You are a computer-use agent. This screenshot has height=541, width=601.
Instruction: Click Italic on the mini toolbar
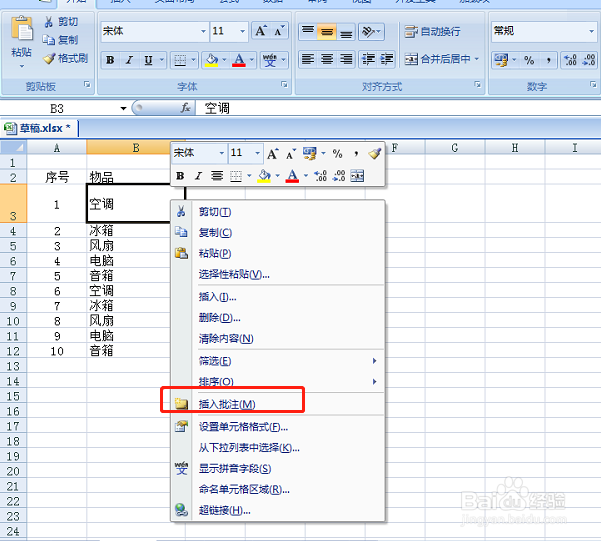pyautogui.click(x=198, y=176)
